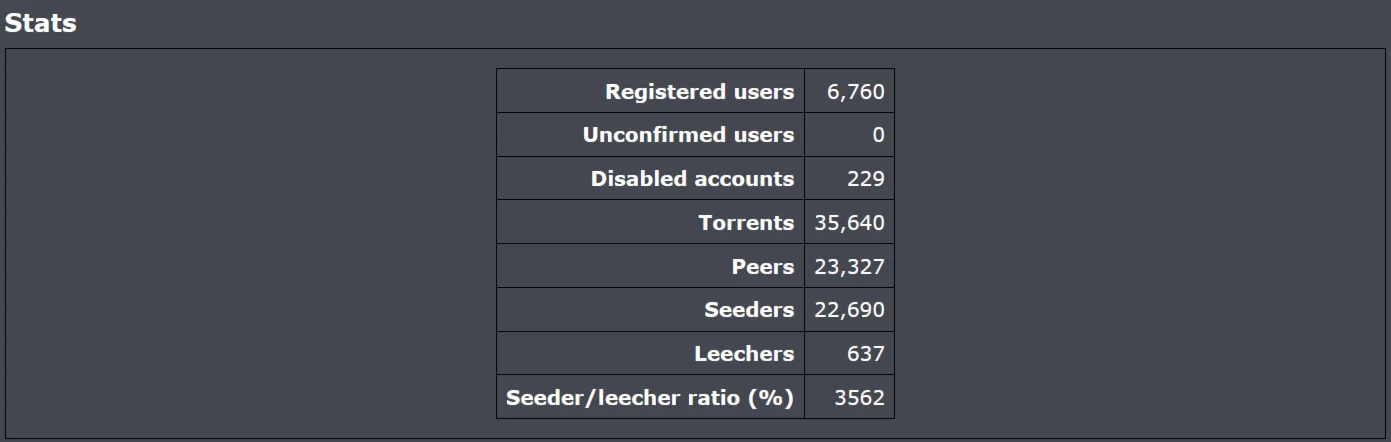Select the Leechers row label
This screenshot has height=442, width=1391.
744,354
